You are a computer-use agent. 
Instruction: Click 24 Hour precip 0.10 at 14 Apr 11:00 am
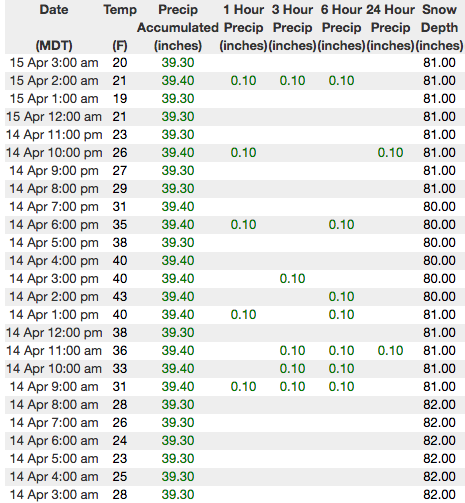[x=390, y=351]
